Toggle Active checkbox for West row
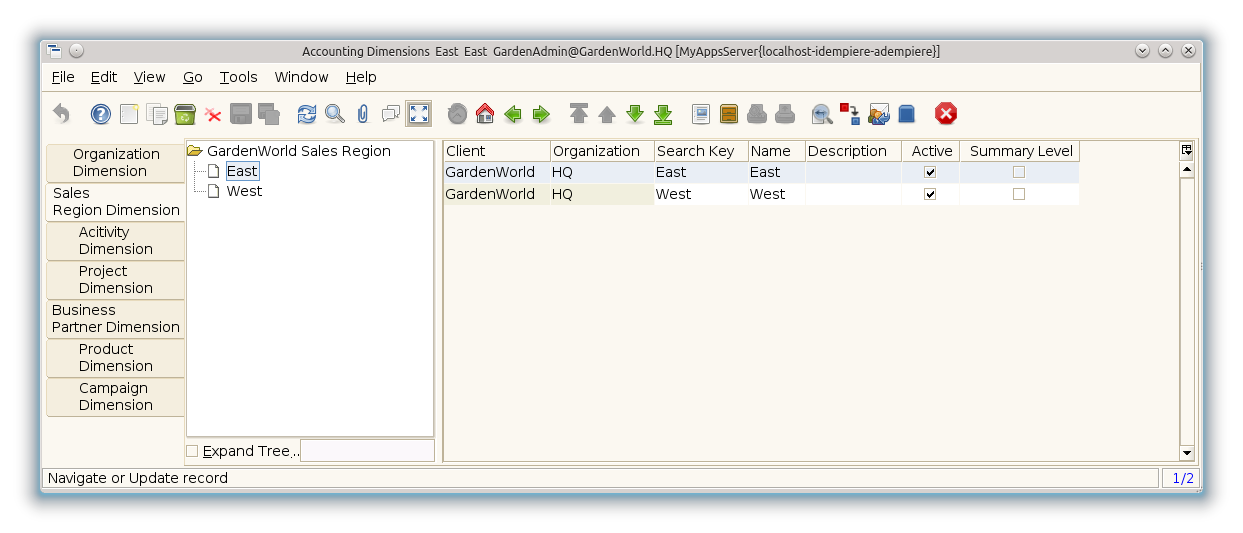The image size is (1243, 533). (x=930, y=194)
